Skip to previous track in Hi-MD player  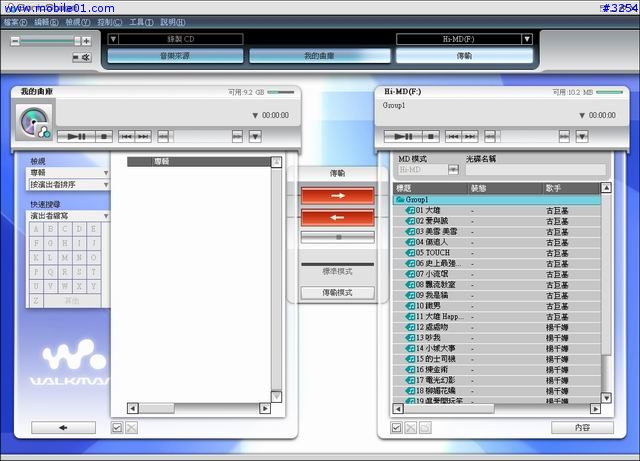[x=453, y=136]
